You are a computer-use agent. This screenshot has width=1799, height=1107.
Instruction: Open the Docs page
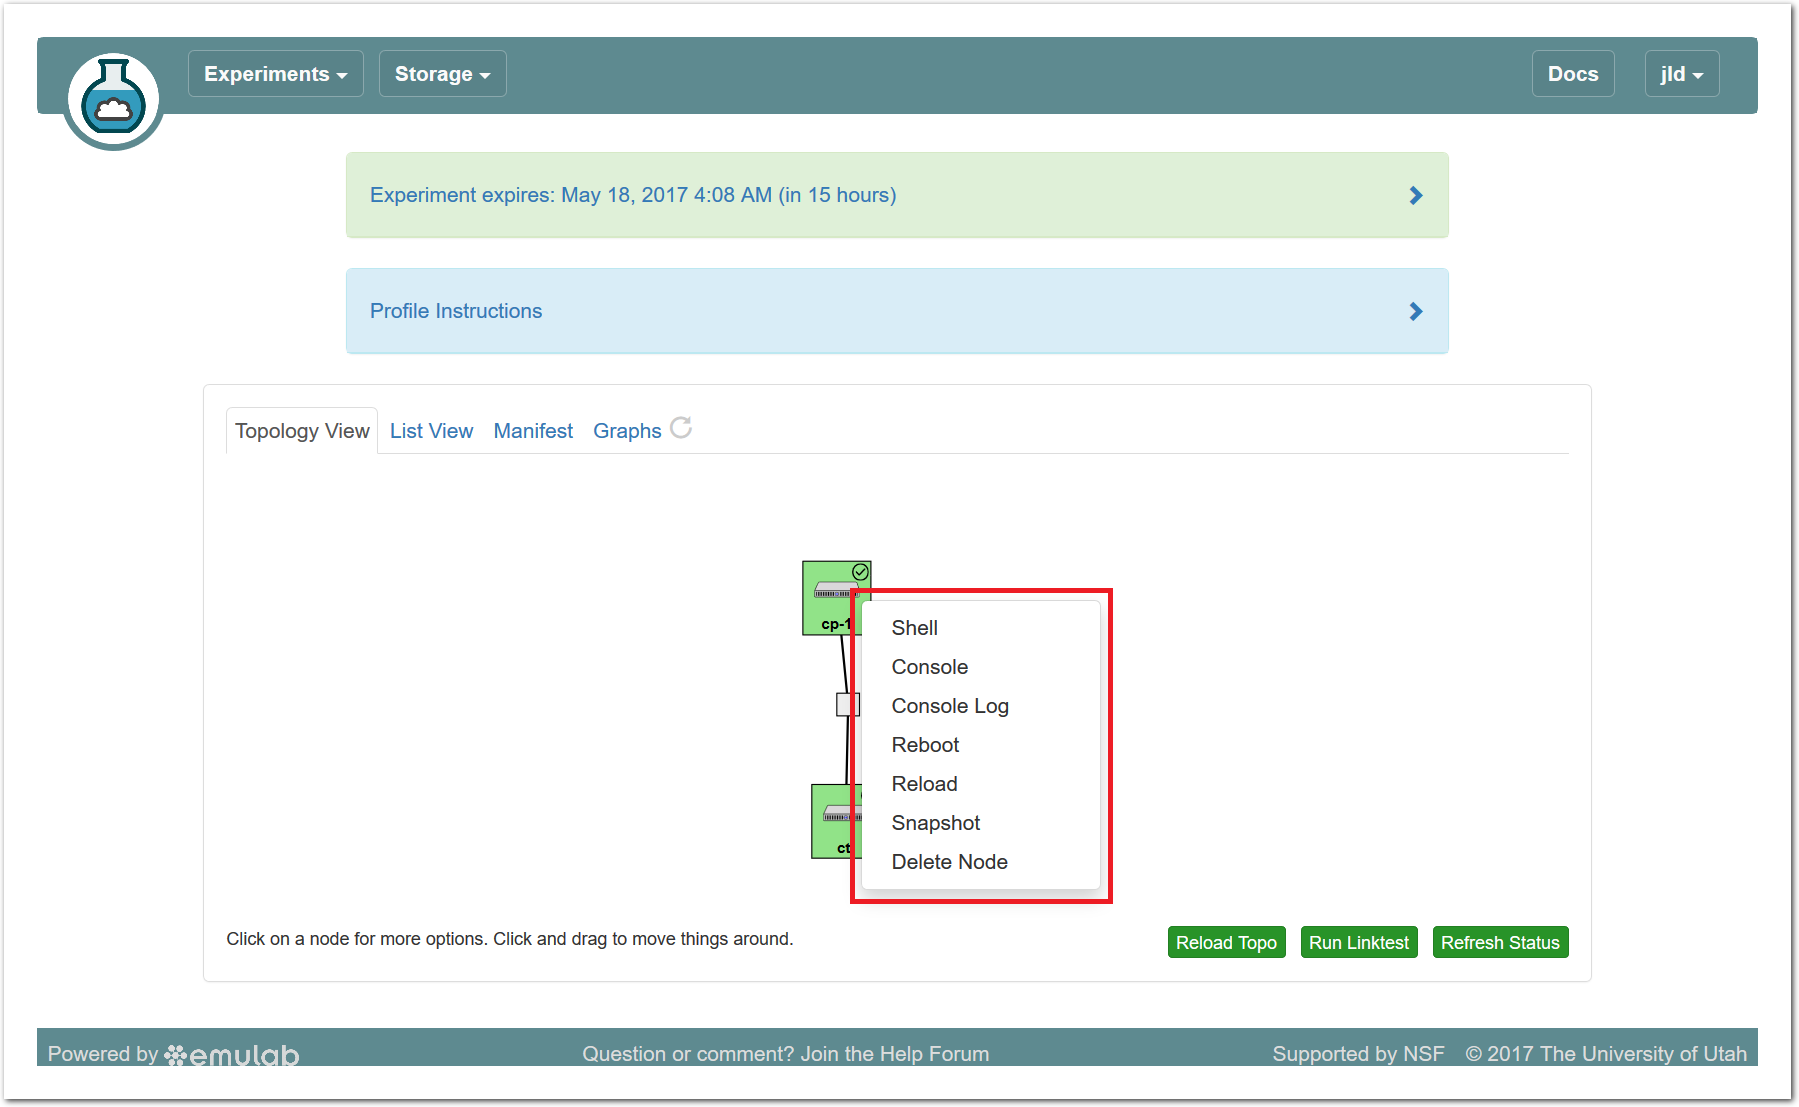1572,74
